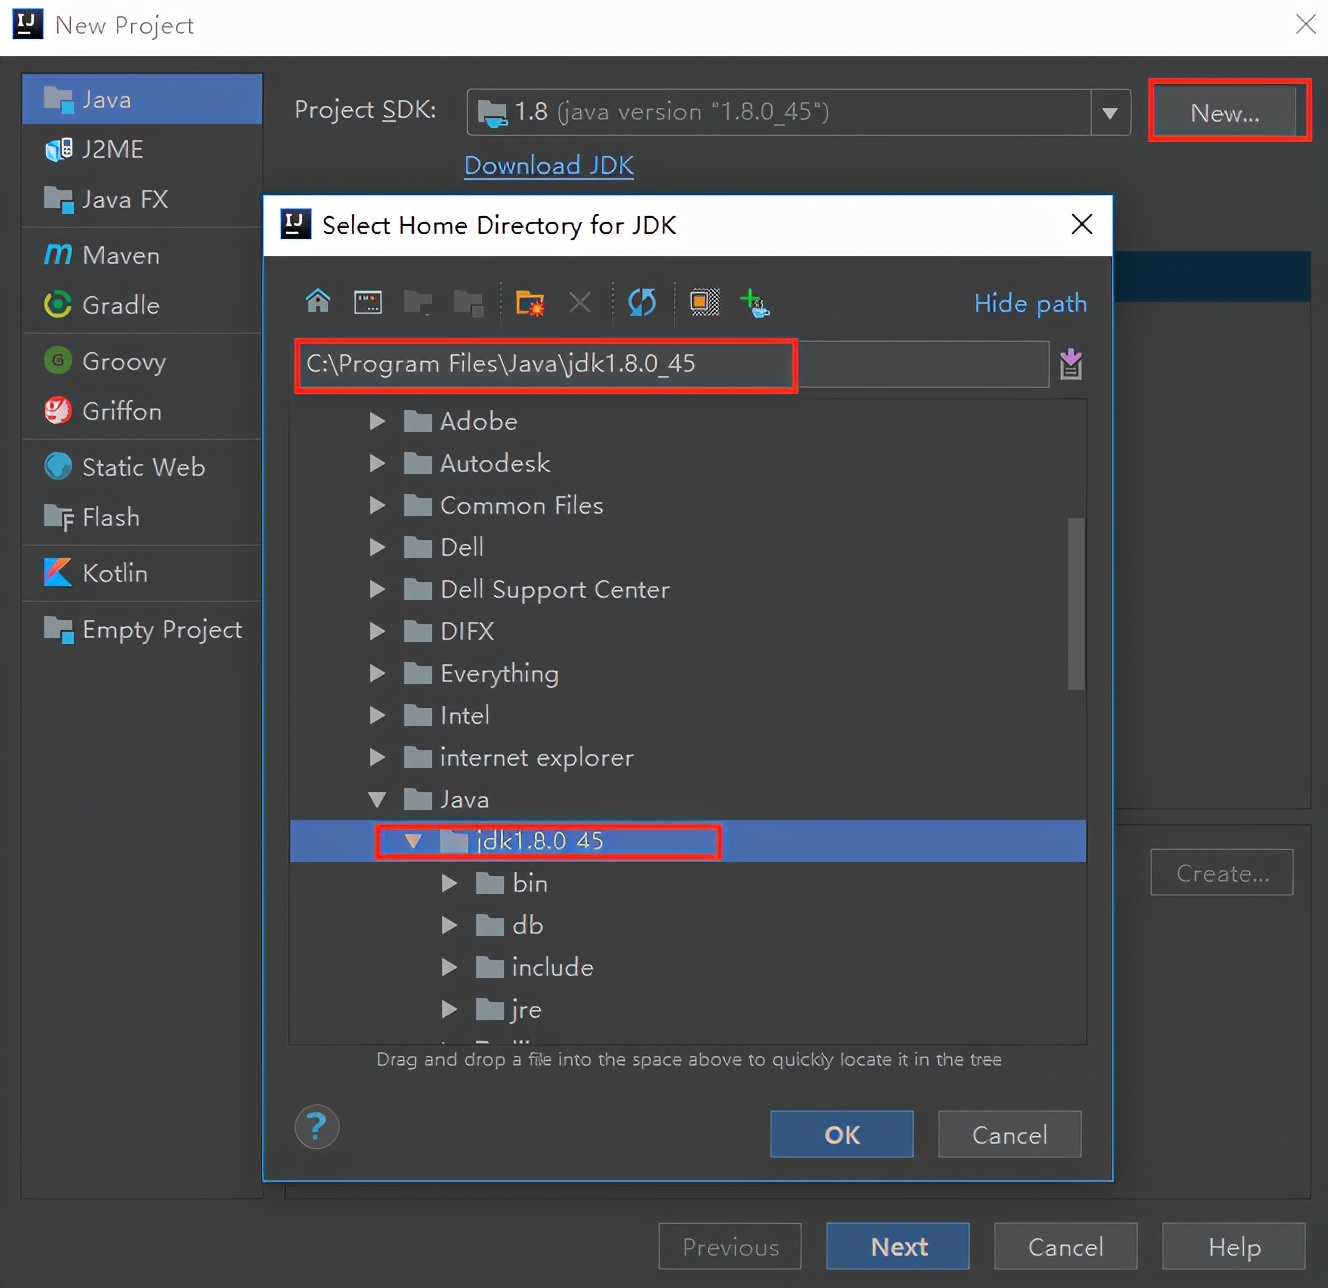Select the internet explorer folder row
This screenshot has height=1288, width=1328.
688,757
